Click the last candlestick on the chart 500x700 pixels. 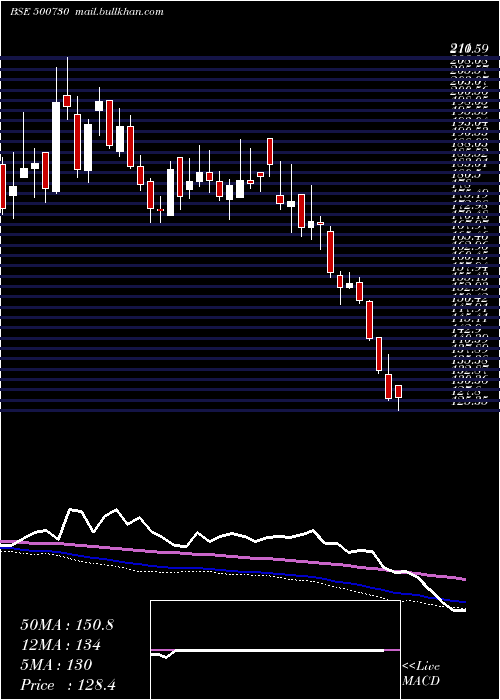[398, 392]
